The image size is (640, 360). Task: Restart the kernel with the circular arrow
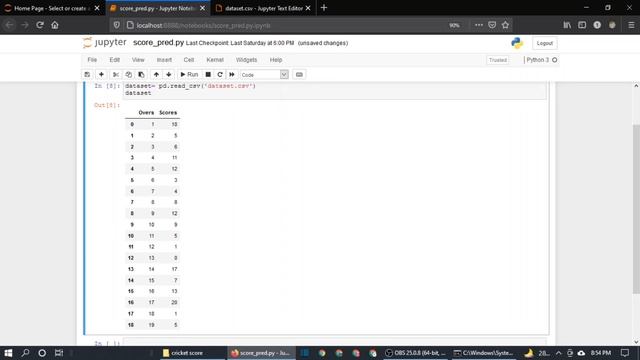(x=220, y=75)
